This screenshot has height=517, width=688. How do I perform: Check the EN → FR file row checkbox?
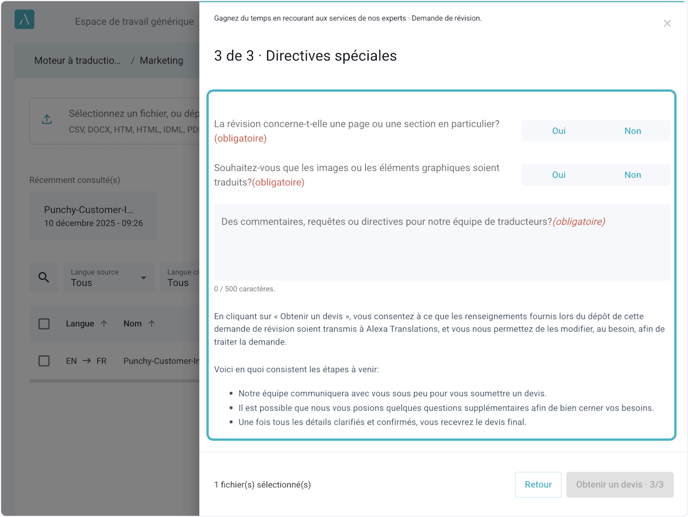(44, 361)
